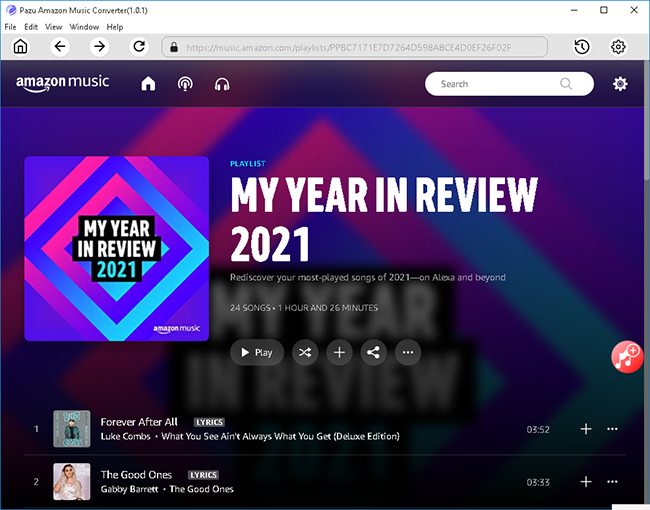Click the 03:52 duration text
Viewport: 650px width, 510px height.
click(538, 430)
